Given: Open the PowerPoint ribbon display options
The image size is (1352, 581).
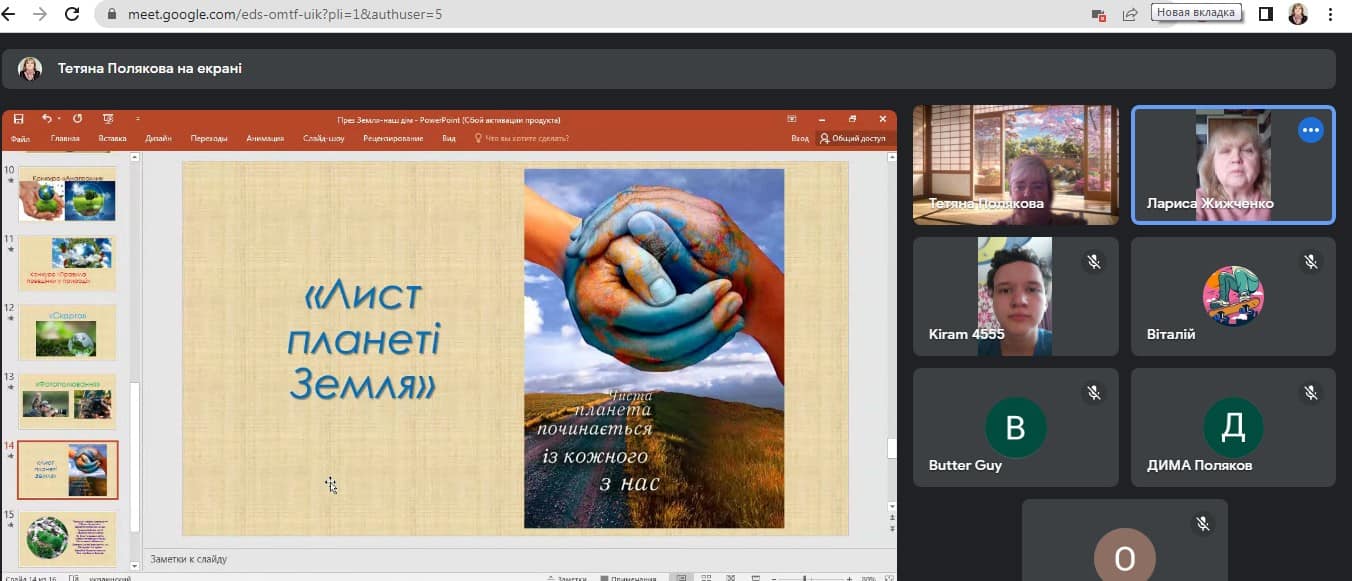Looking at the screenshot, I should [792, 119].
